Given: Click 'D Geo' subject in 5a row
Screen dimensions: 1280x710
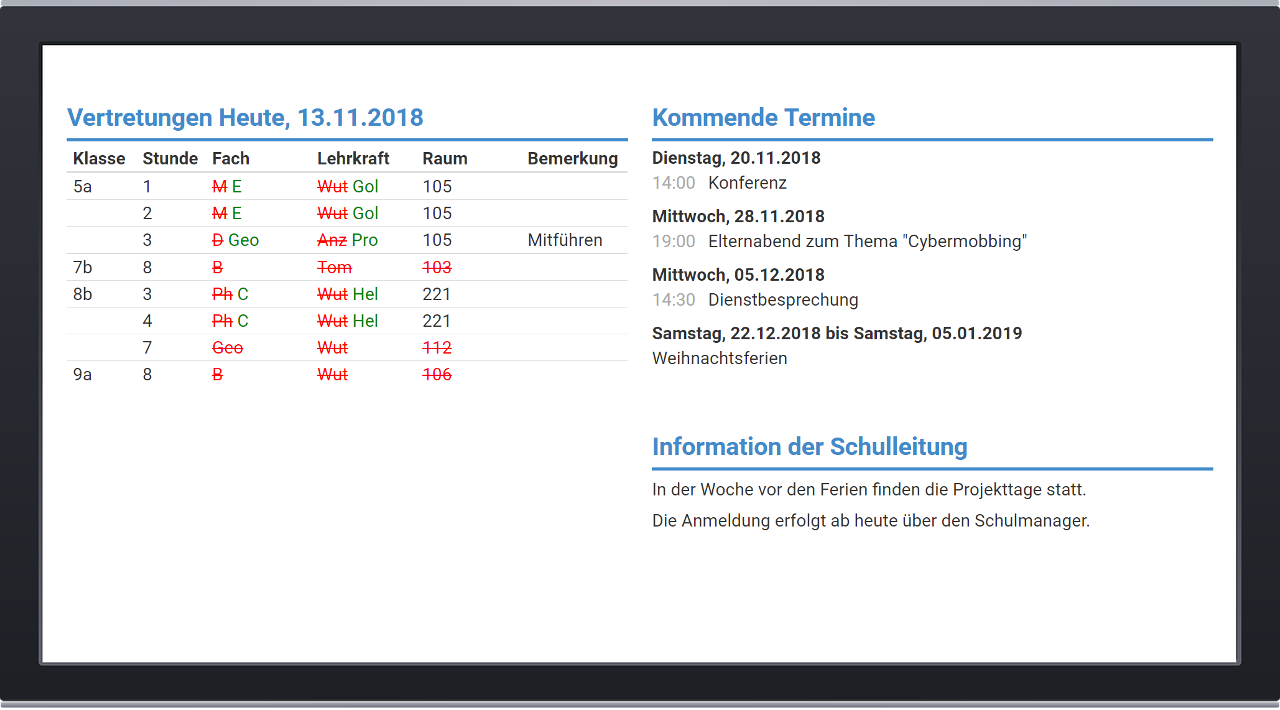Looking at the screenshot, I should (235, 241).
